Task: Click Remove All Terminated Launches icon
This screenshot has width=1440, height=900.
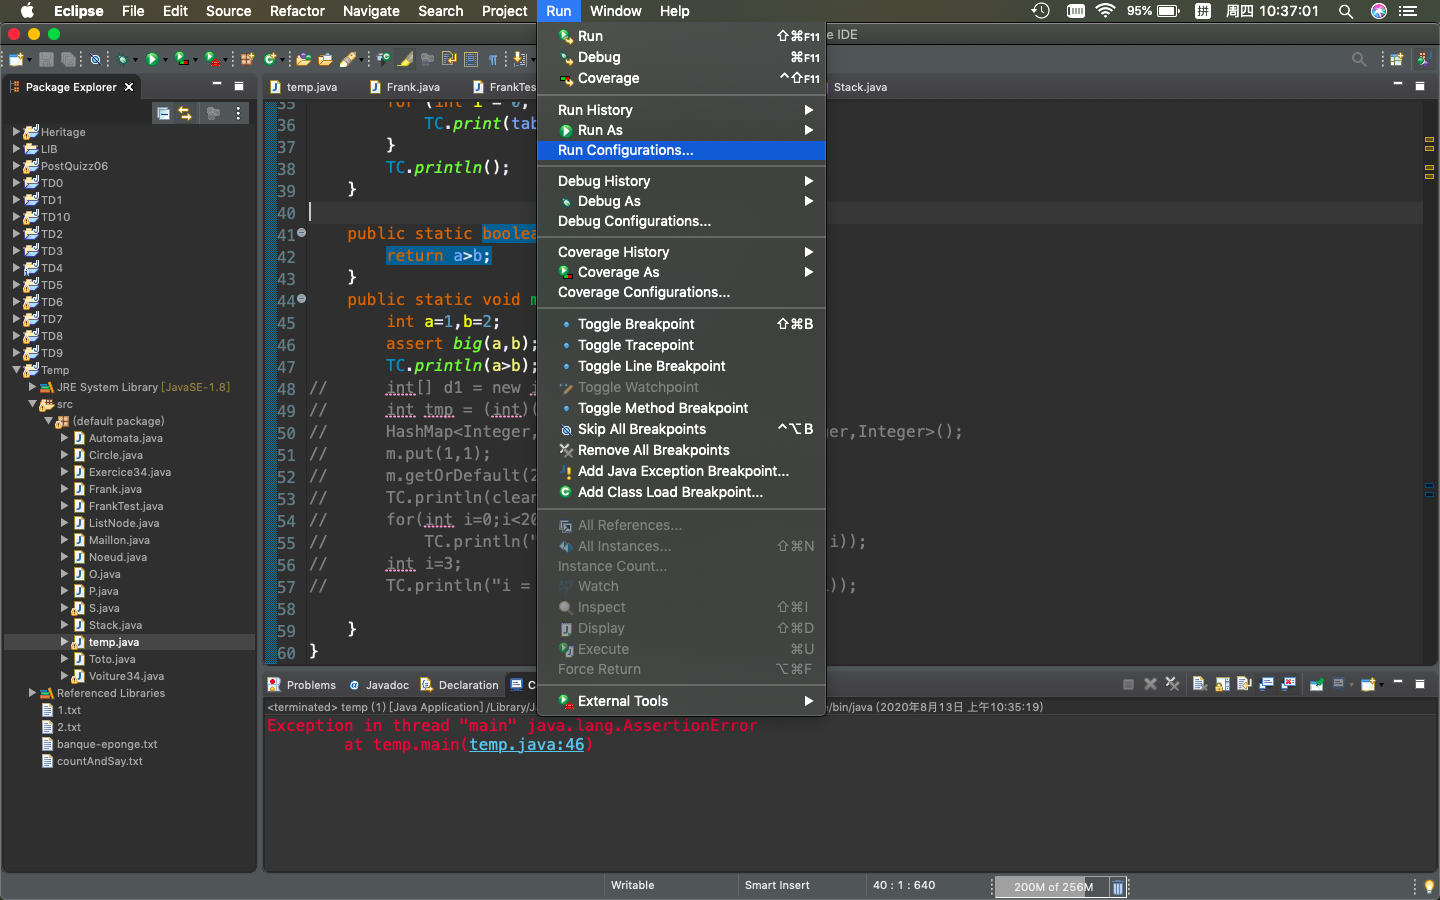Action: [1172, 685]
